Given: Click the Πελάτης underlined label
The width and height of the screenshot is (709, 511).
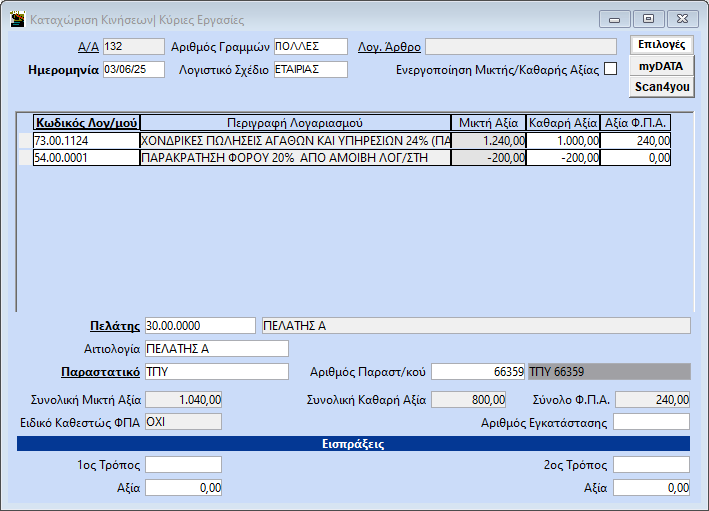Looking at the screenshot, I should tap(115, 326).
